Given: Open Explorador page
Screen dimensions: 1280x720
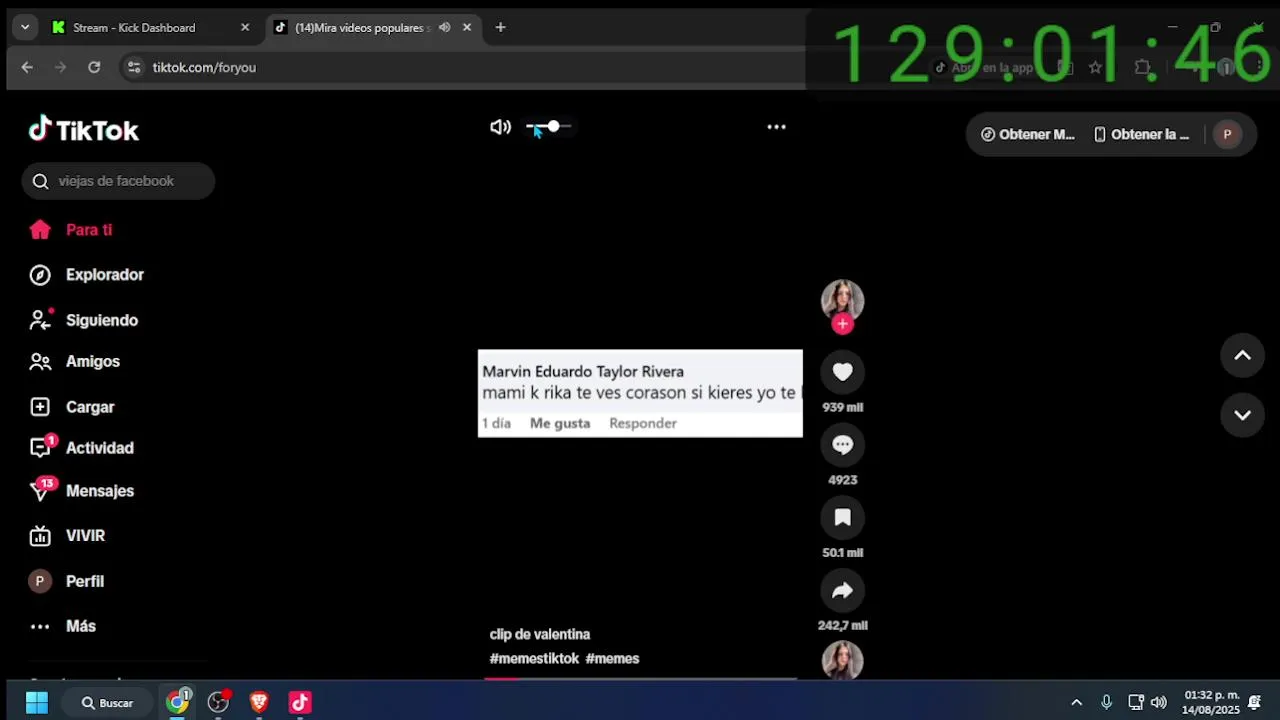Looking at the screenshot, I should click(x=86, y=275).
